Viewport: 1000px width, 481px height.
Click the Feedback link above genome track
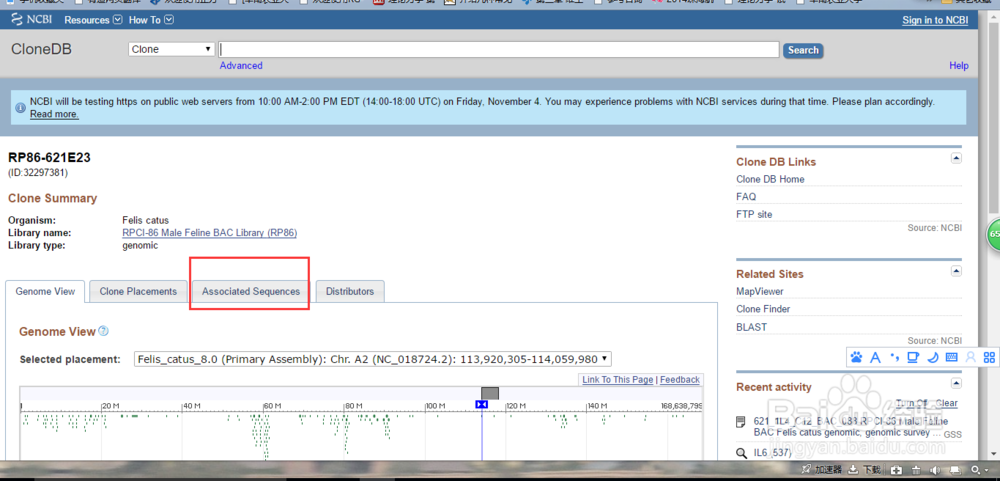(x=680, y=380)
